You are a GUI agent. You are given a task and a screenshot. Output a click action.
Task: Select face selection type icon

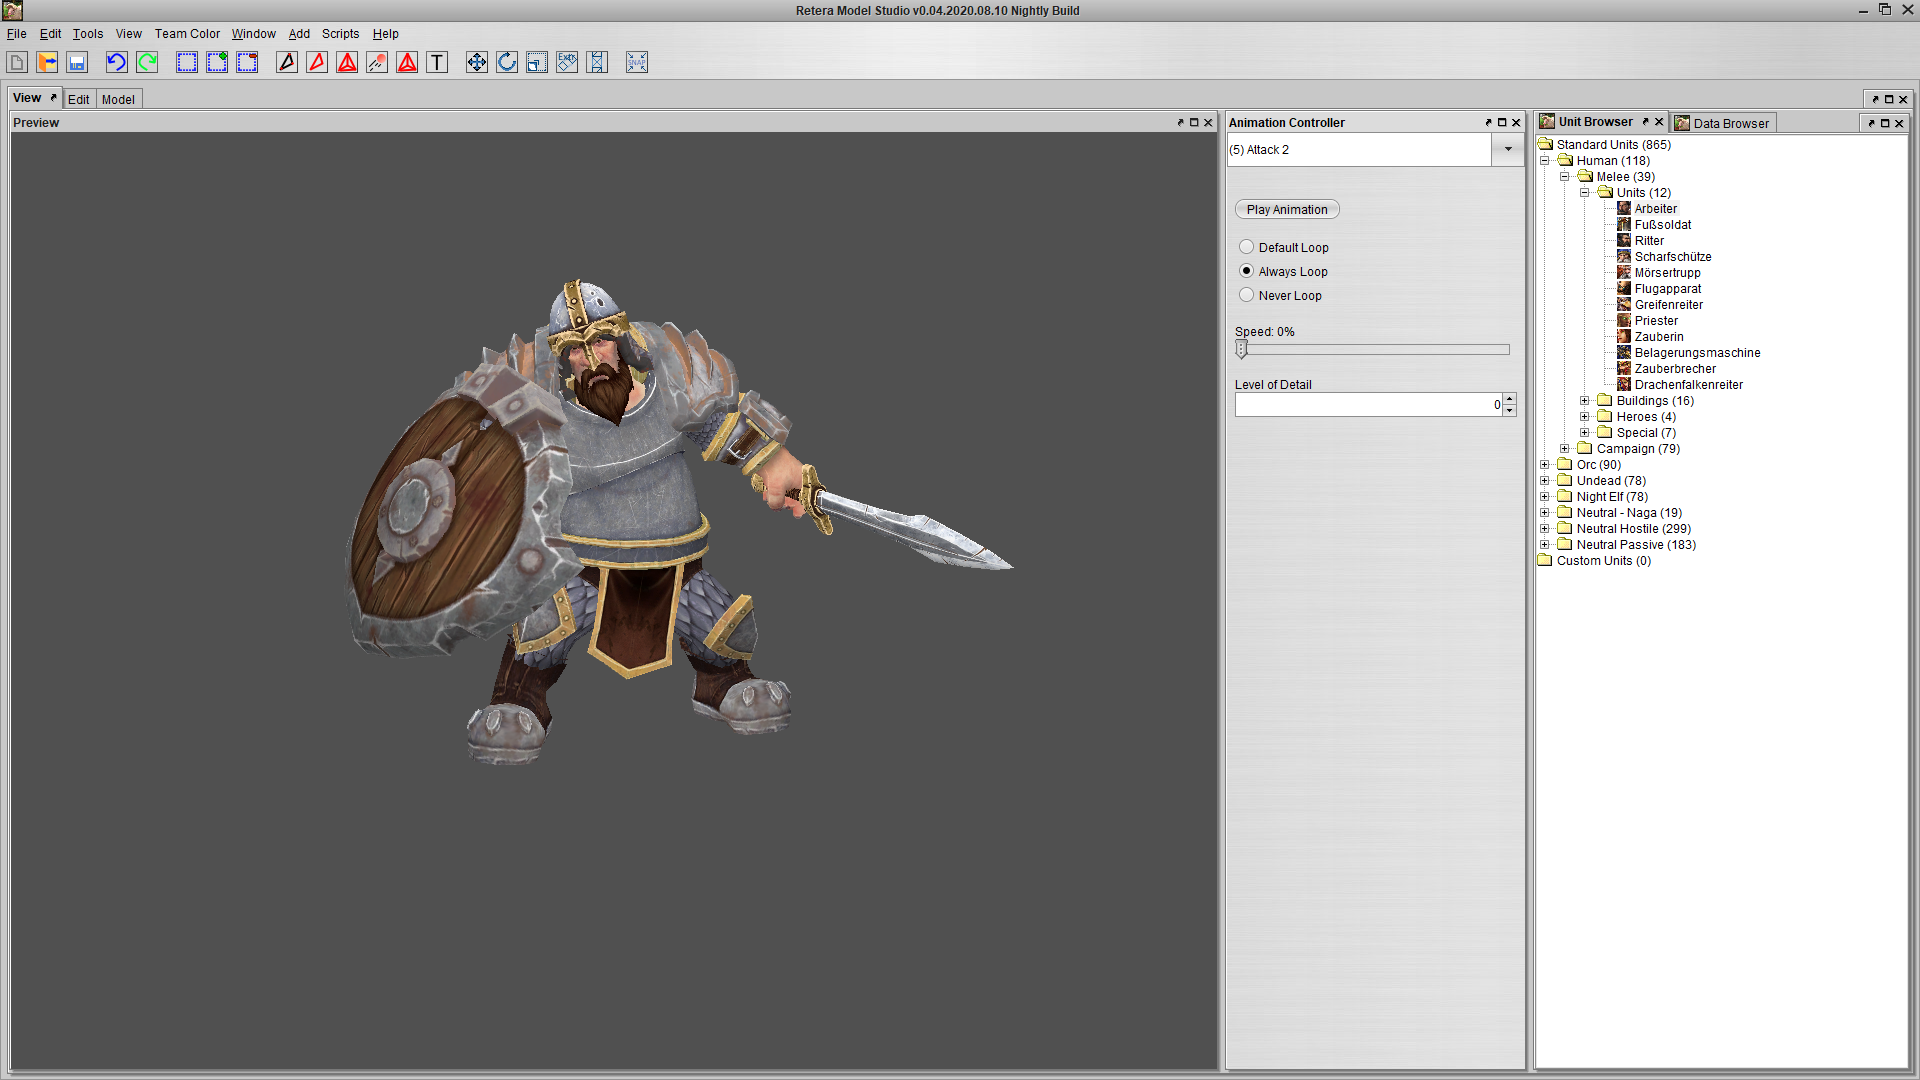coord(317,62)
